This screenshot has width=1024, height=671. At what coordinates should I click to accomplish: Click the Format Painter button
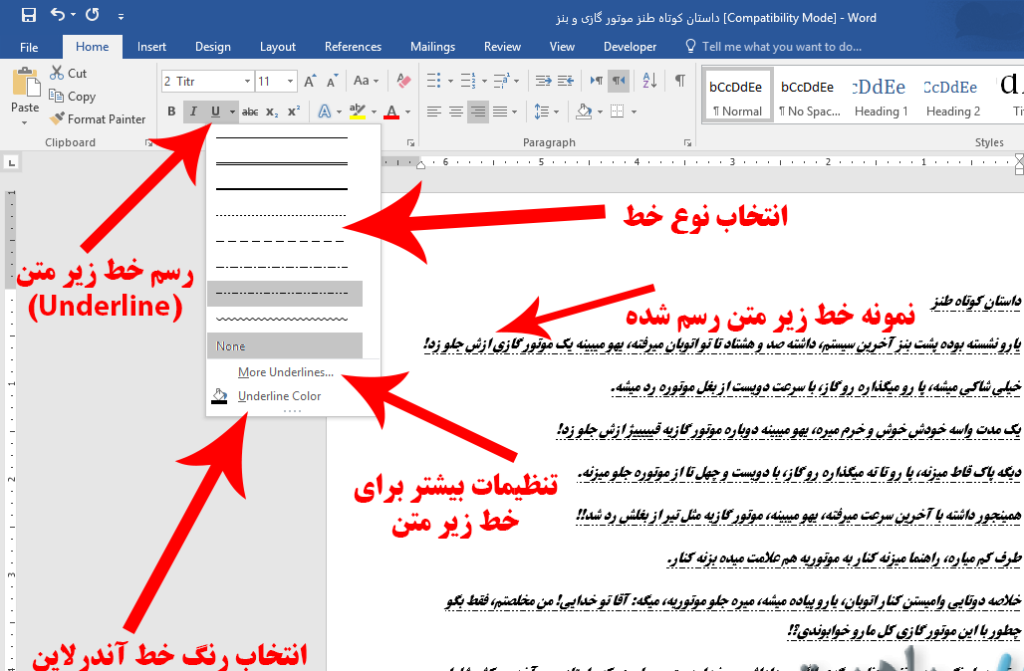pyautogui.click(x=98, y=119)
